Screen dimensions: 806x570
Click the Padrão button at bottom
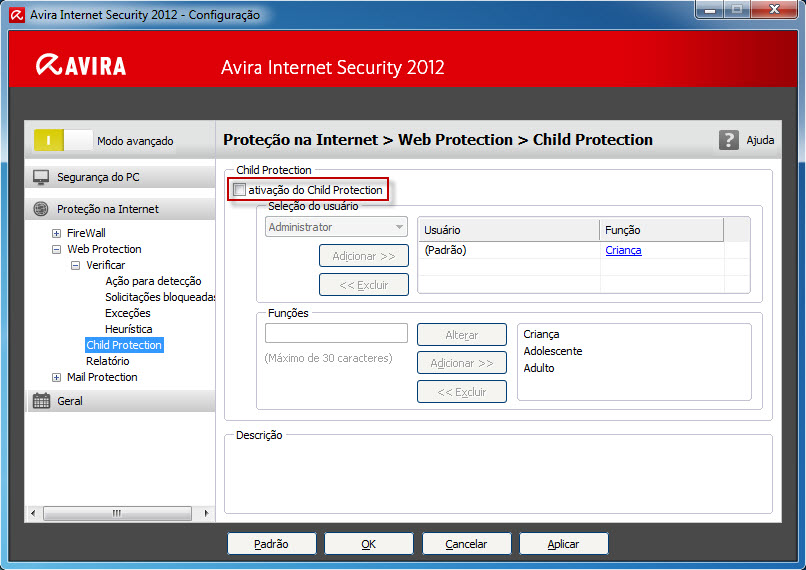[x=271, y=544]
